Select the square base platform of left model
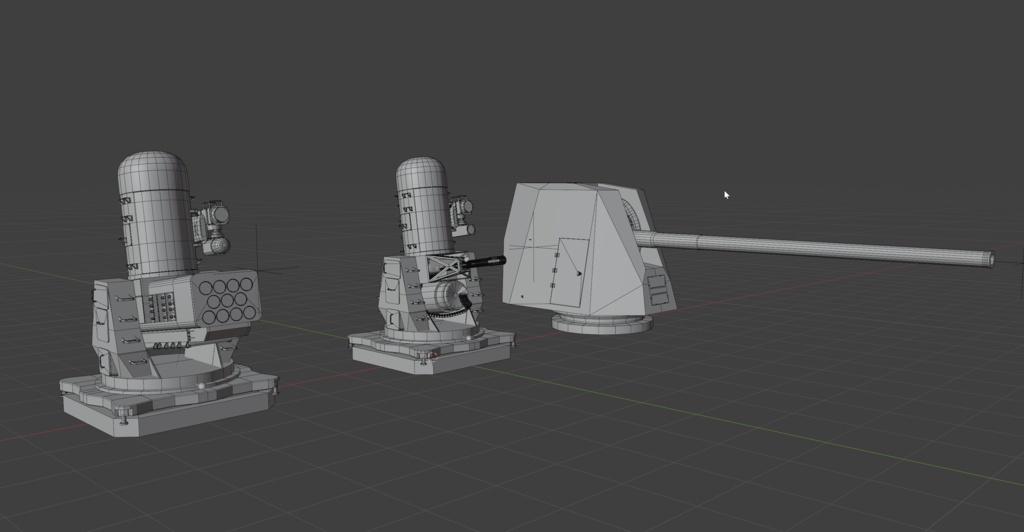Screen dimensions: 1024x532 pos(168,401)
